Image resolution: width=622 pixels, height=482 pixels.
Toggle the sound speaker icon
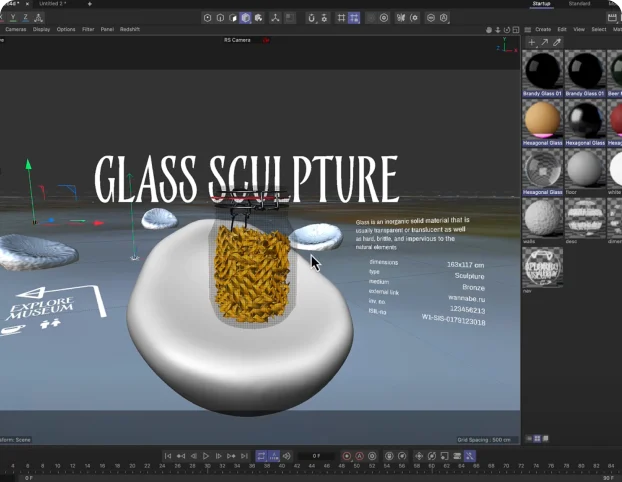coord(286,456)
